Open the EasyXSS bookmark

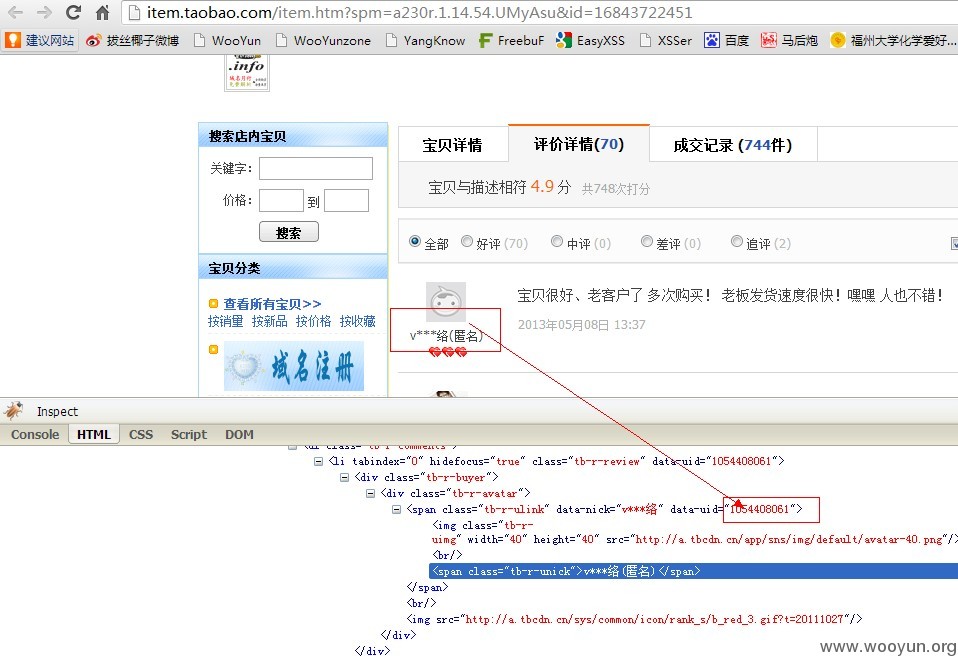pyautogui.click(x=590, y=40)
